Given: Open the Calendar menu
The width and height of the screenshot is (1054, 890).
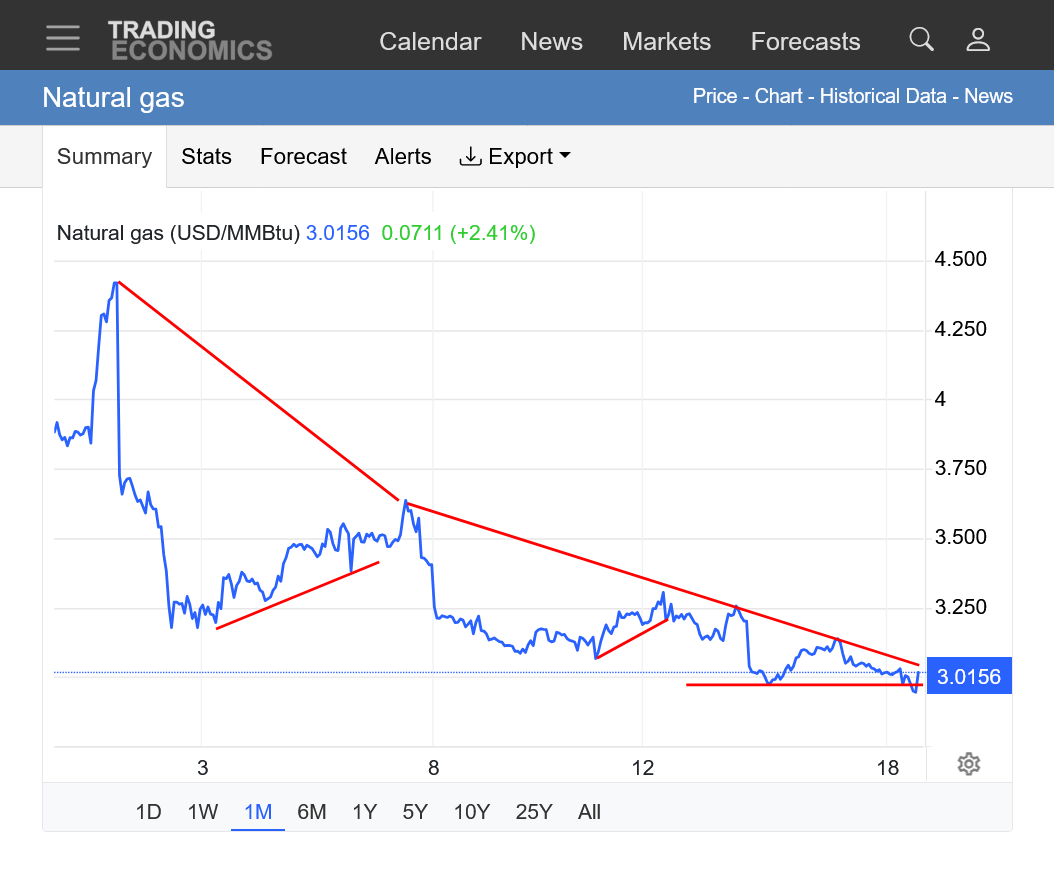Looking at the screenshot, I should [x=430, y=42].
